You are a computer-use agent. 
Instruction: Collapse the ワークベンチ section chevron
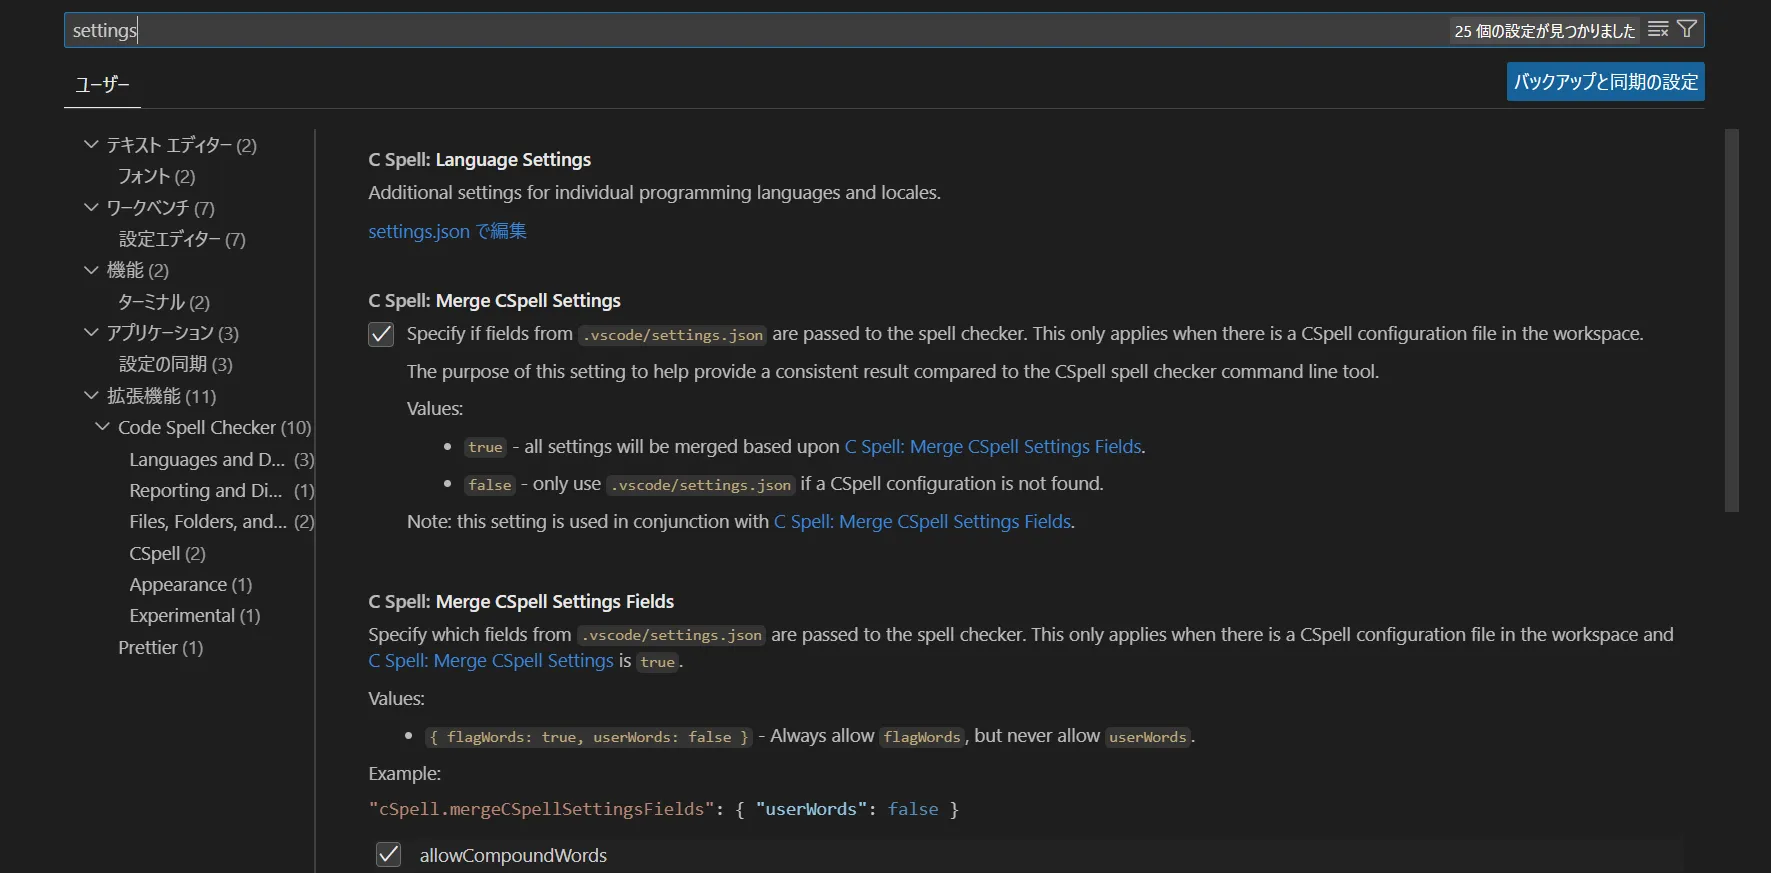[91, 207]
